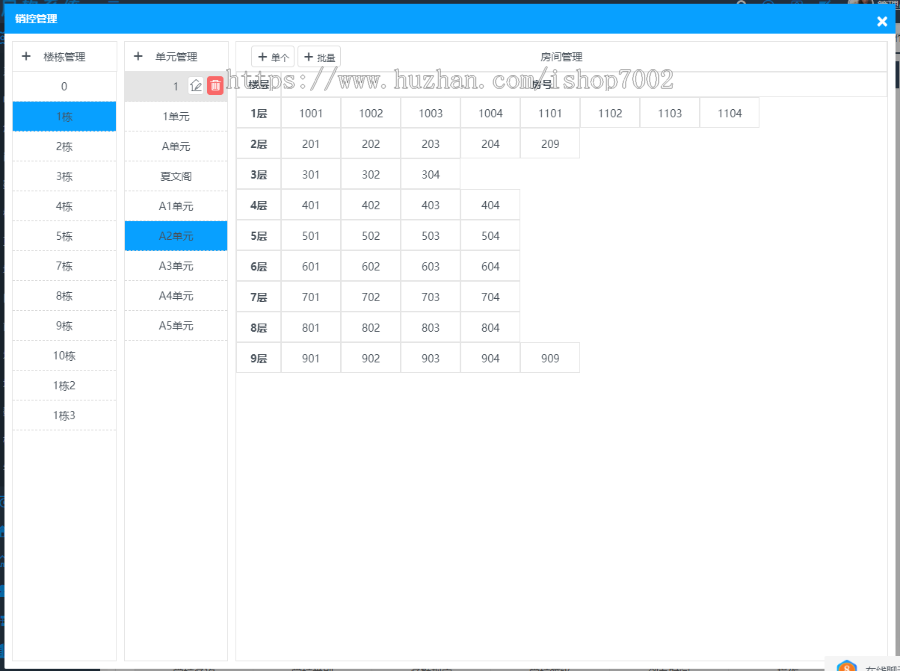Screen dimensions: 900x671
Task: Select building 1栋3
Action: tap(64, 415)
